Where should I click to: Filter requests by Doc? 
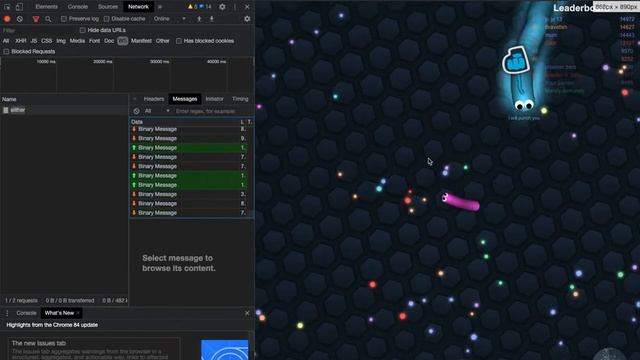pos(109,41)
